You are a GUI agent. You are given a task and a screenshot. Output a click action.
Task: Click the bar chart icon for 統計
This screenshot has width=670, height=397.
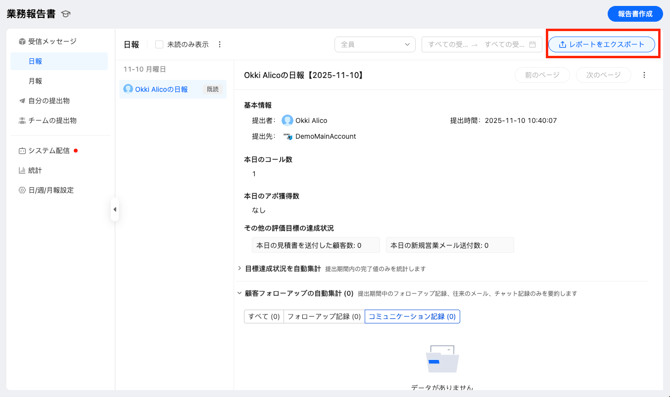point(22,171)
